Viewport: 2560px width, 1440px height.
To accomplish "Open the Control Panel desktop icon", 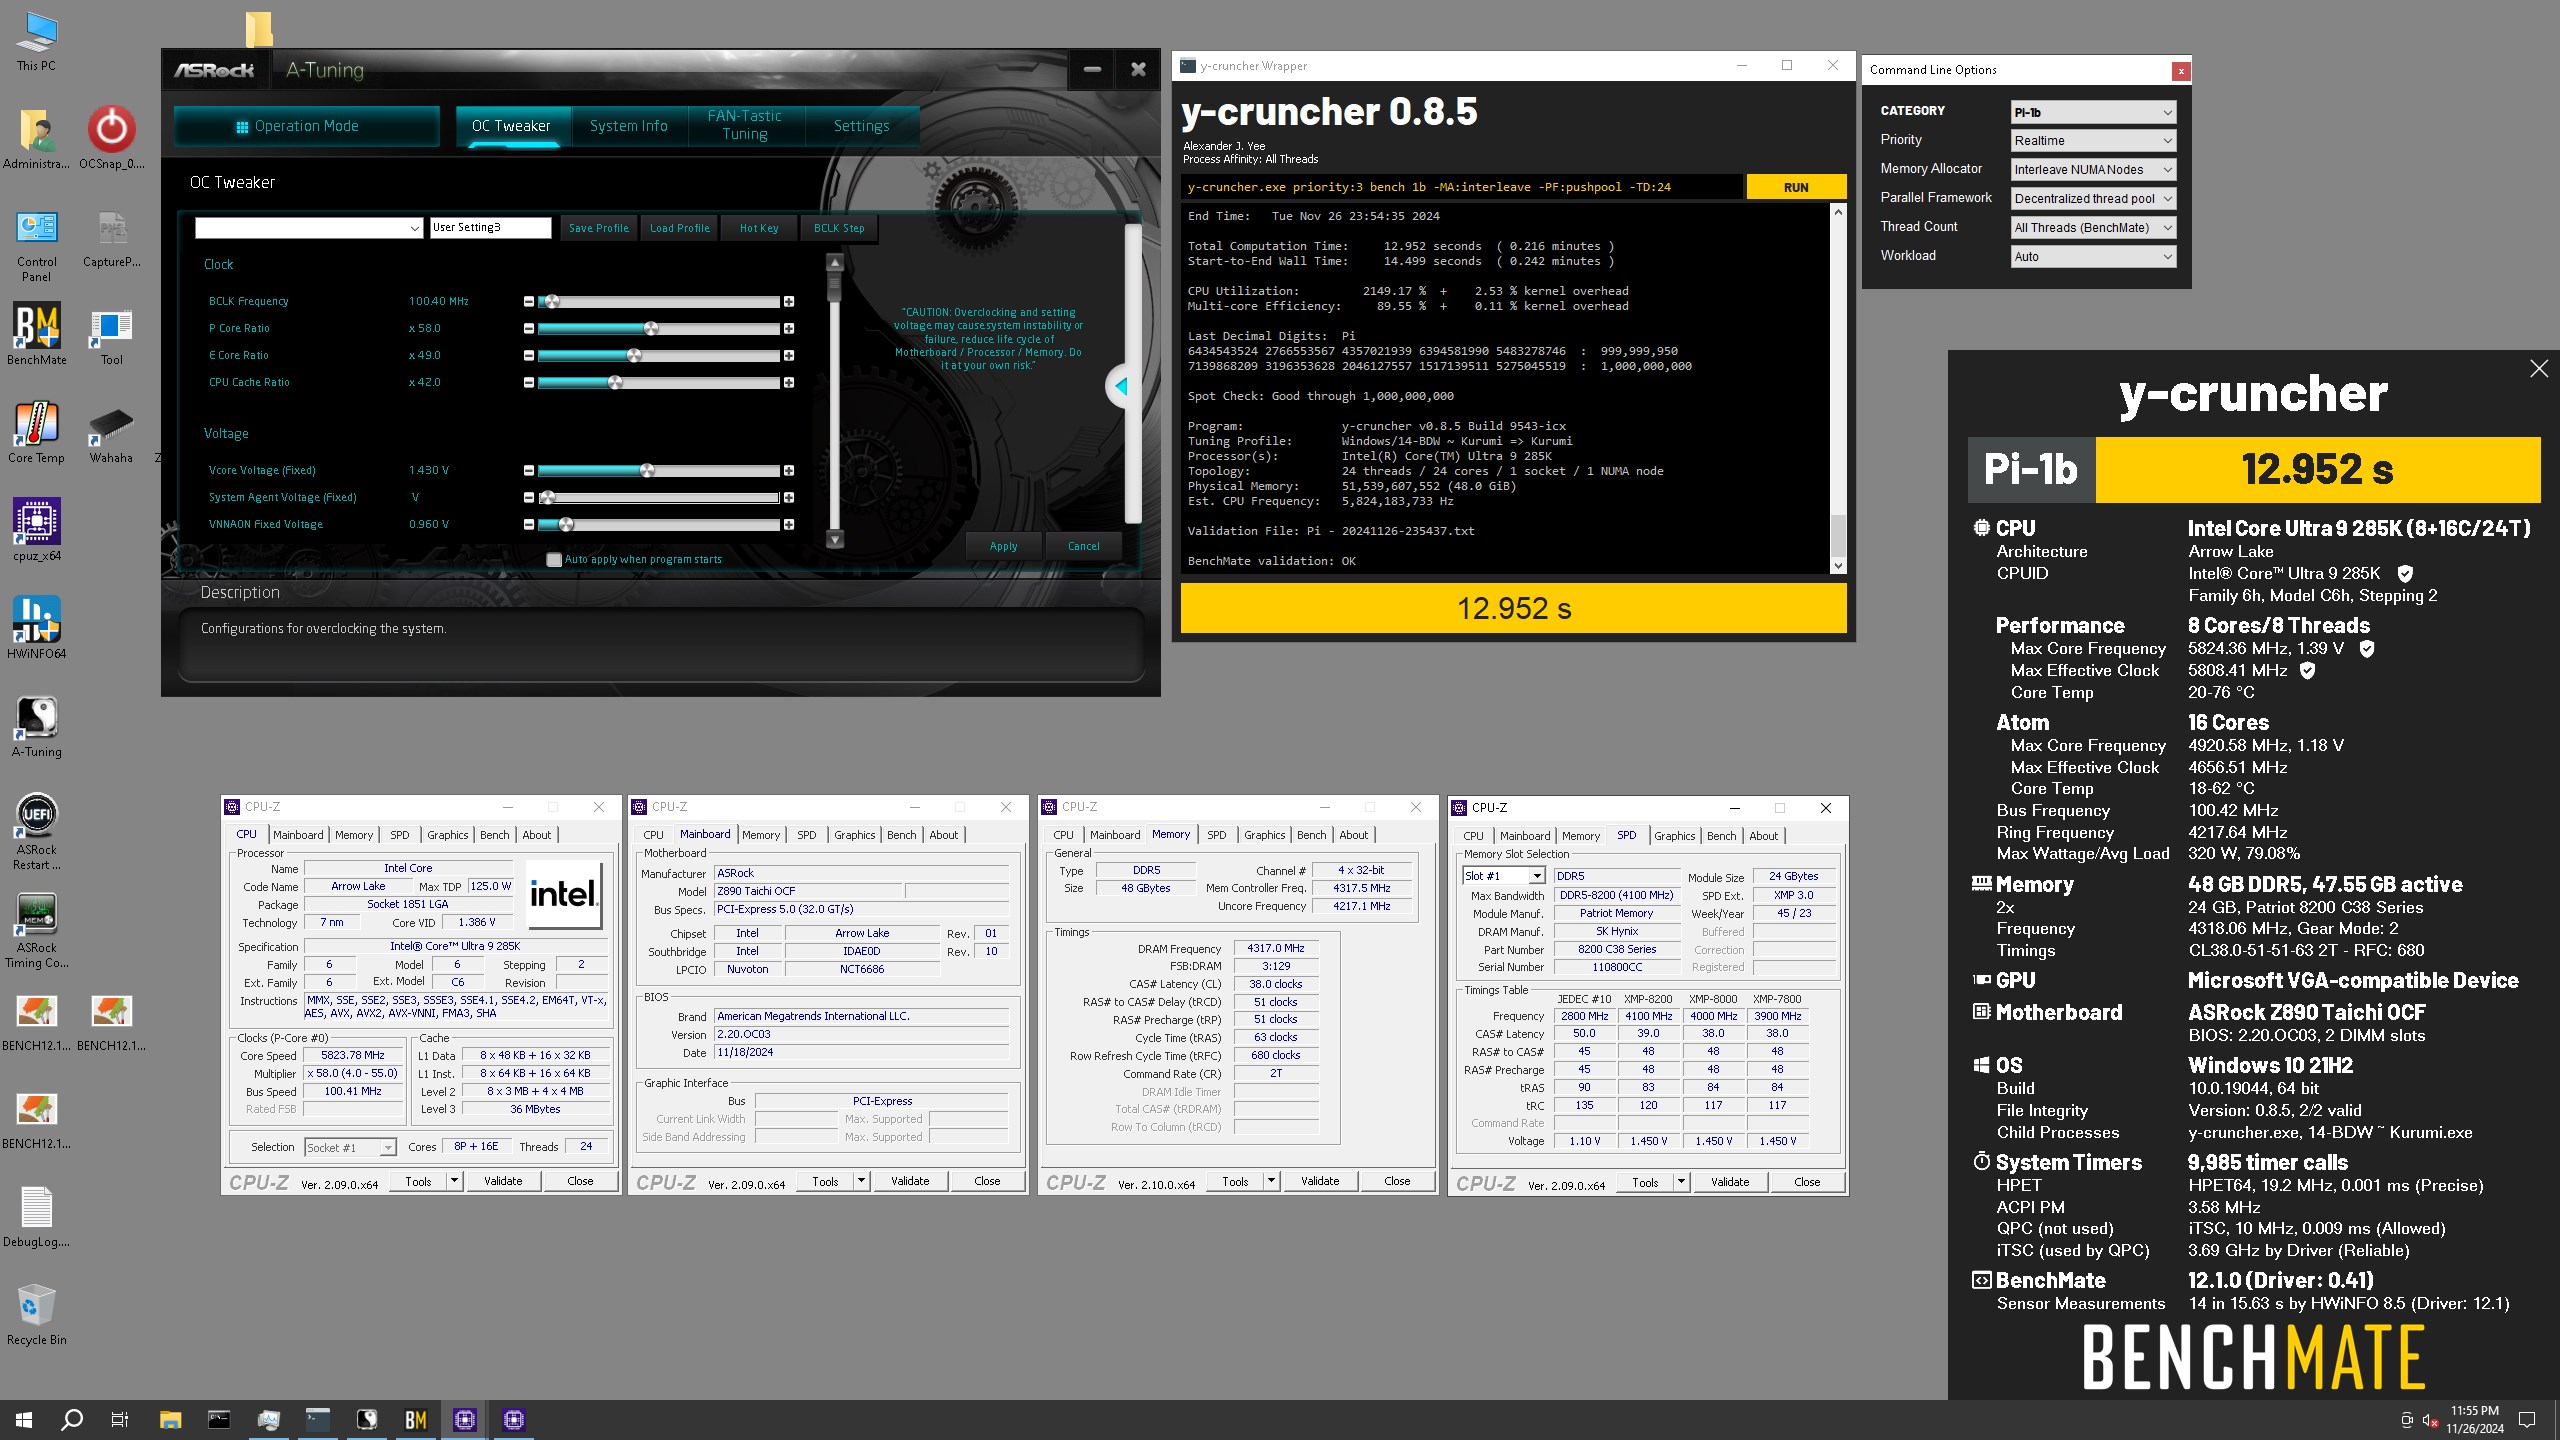I will point(37,246).
